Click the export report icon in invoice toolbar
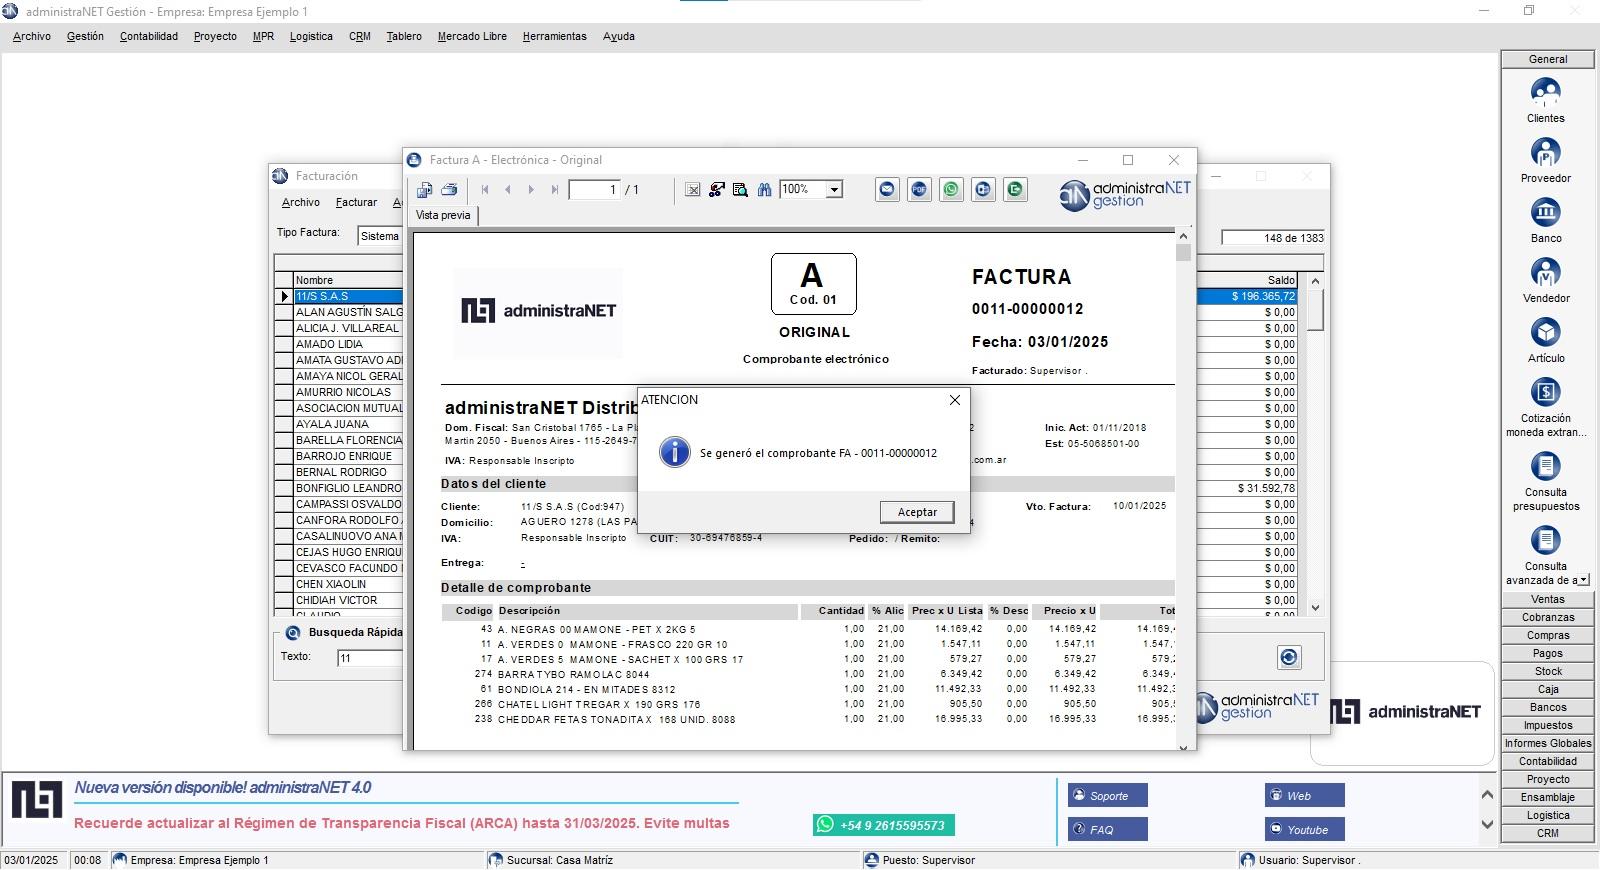 click(x=425, y=190)
